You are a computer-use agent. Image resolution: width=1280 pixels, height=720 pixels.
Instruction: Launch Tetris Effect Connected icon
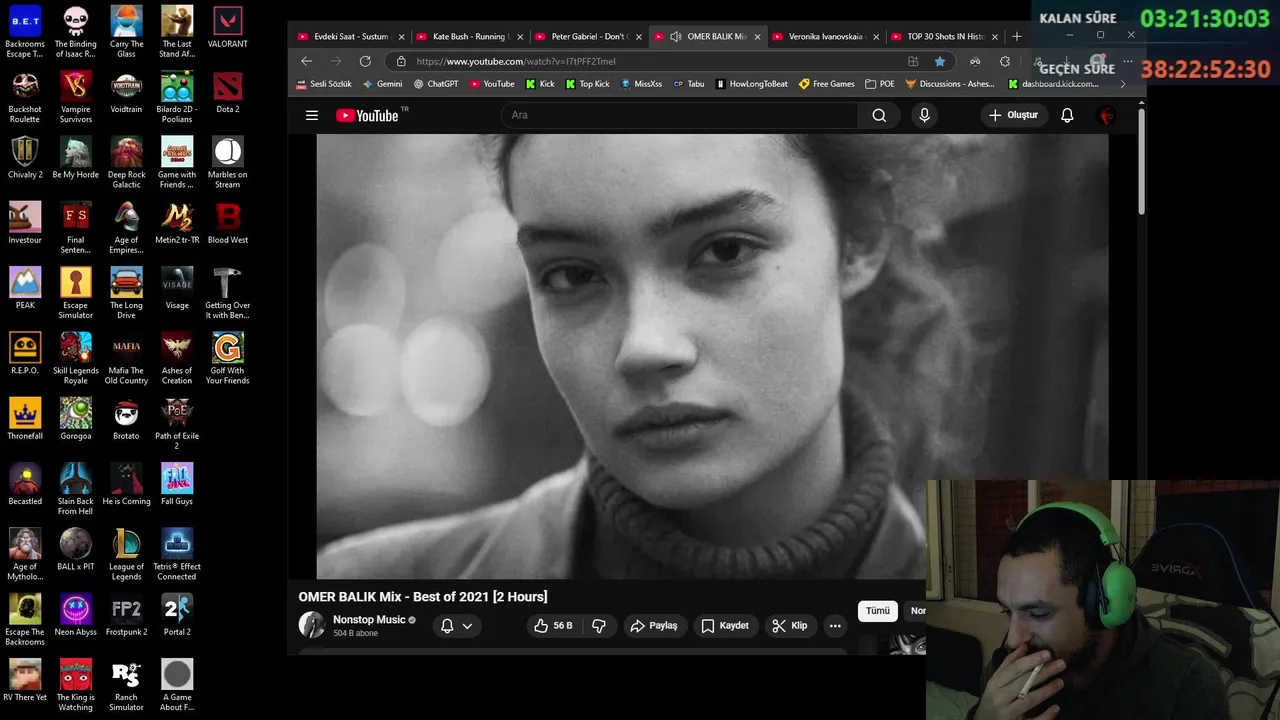[x=177, y=555]
